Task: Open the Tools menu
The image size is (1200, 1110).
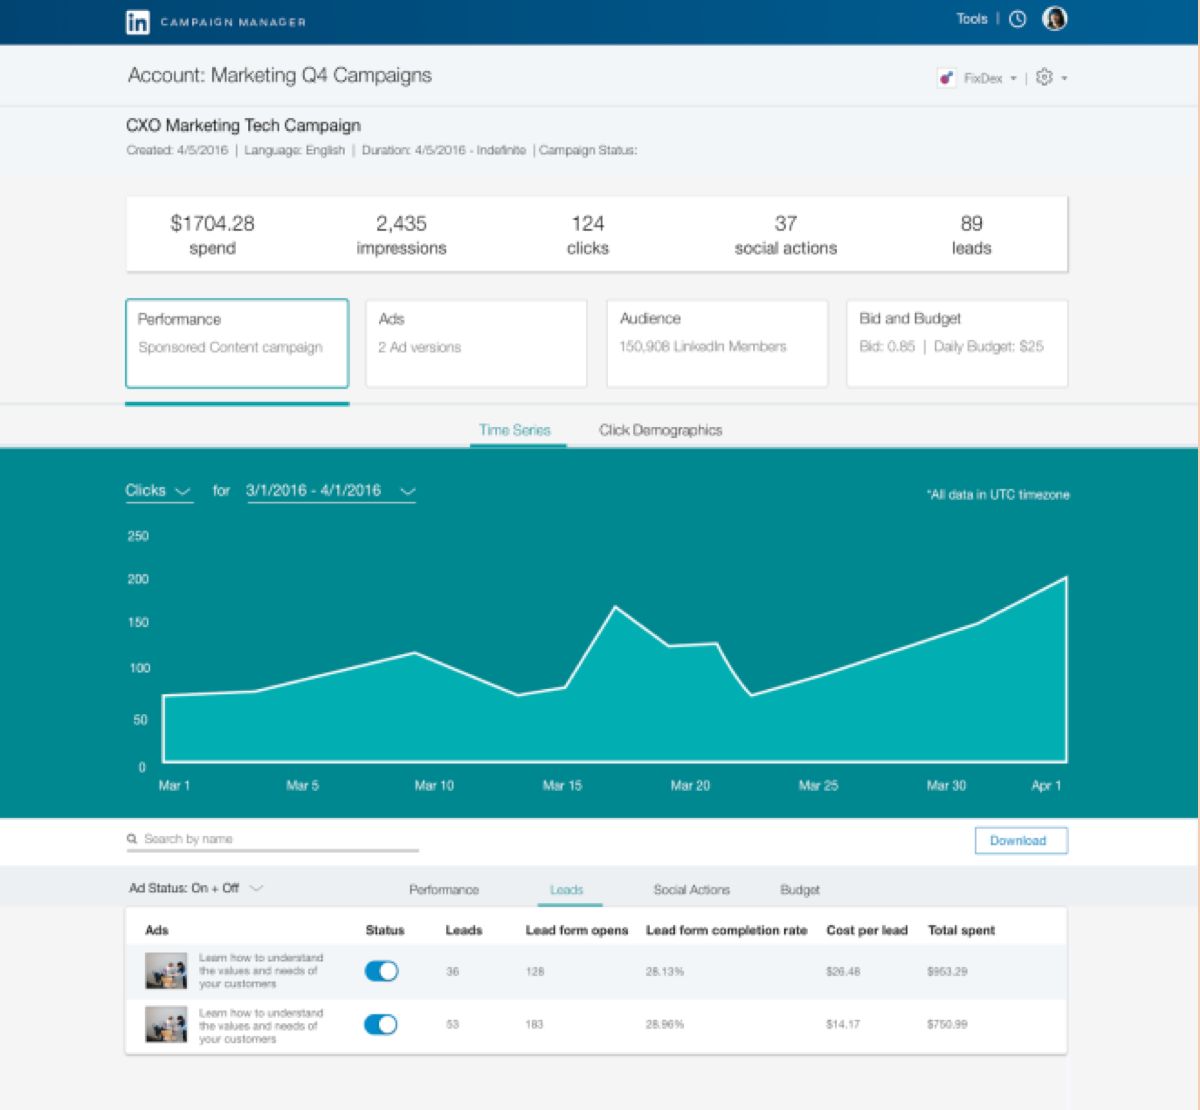Action: click(x=971, y=19)
